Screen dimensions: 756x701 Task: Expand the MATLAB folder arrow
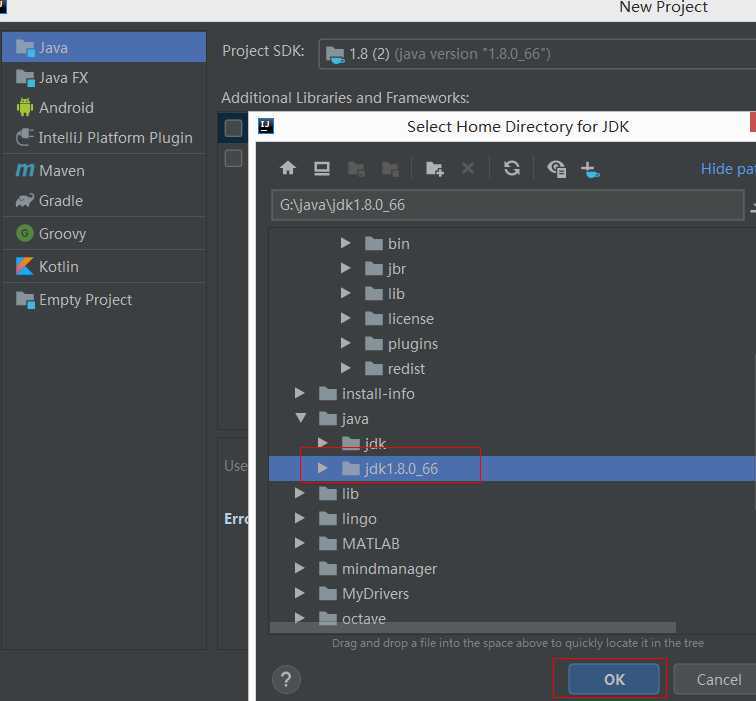pyautogui.click(x=299, y=543)
